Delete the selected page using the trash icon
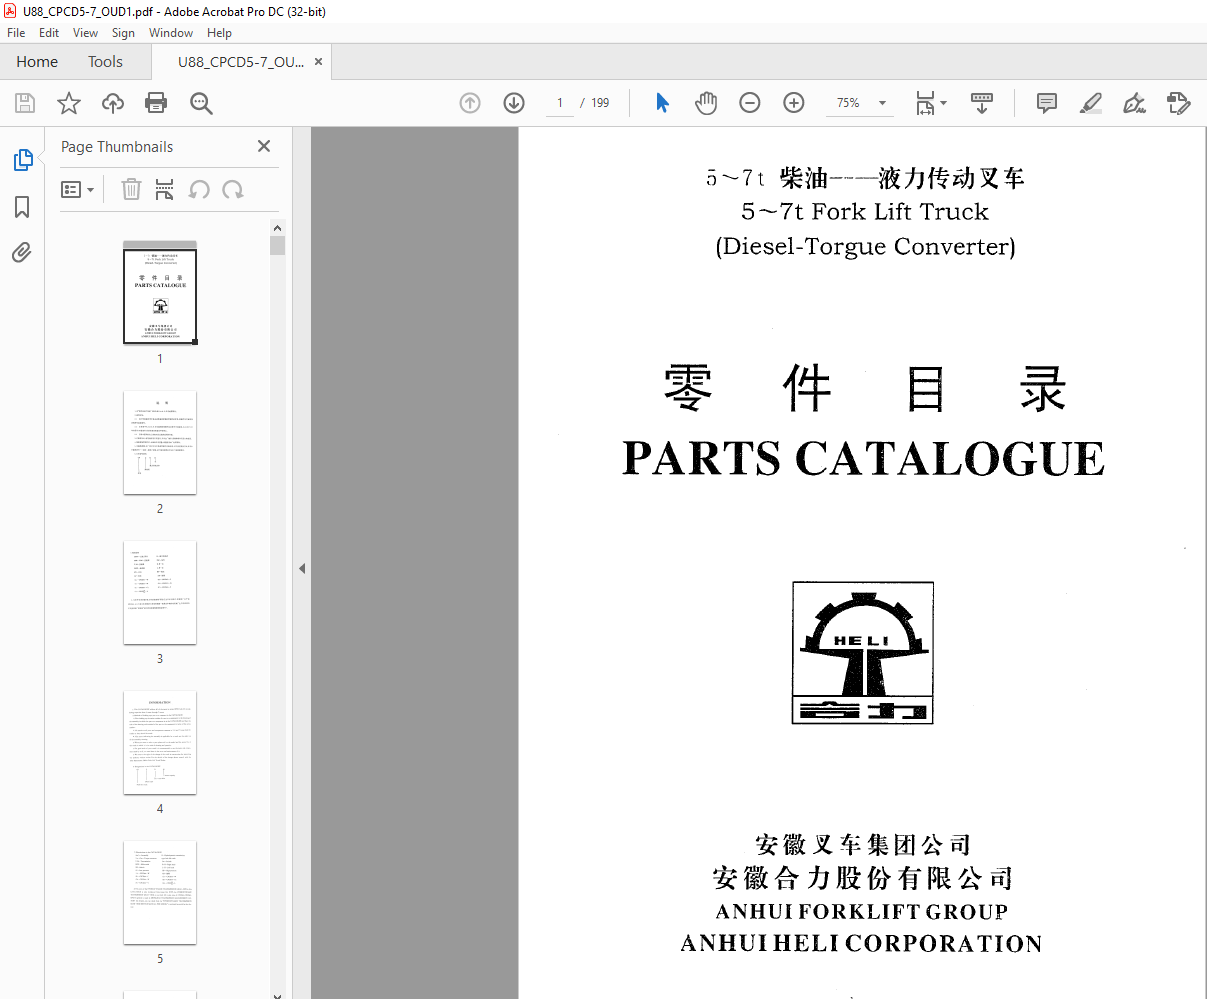1207x999 pixels. pyautogui.click(x=131, y=189)
